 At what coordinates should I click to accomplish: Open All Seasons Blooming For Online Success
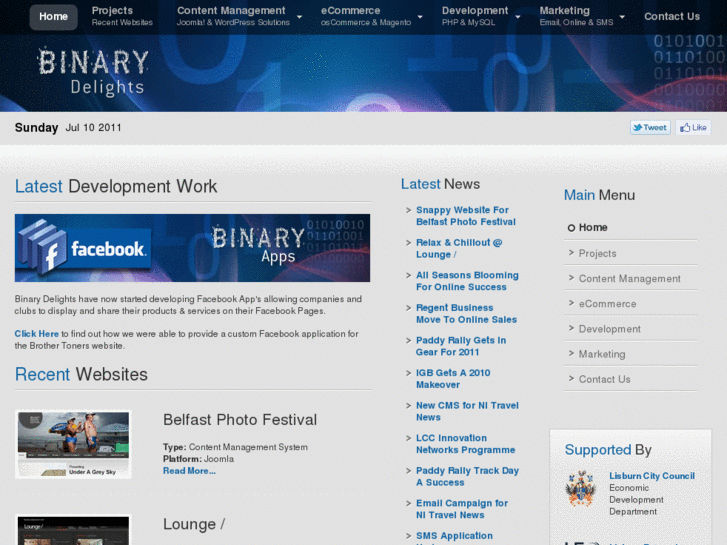(467, 281)
